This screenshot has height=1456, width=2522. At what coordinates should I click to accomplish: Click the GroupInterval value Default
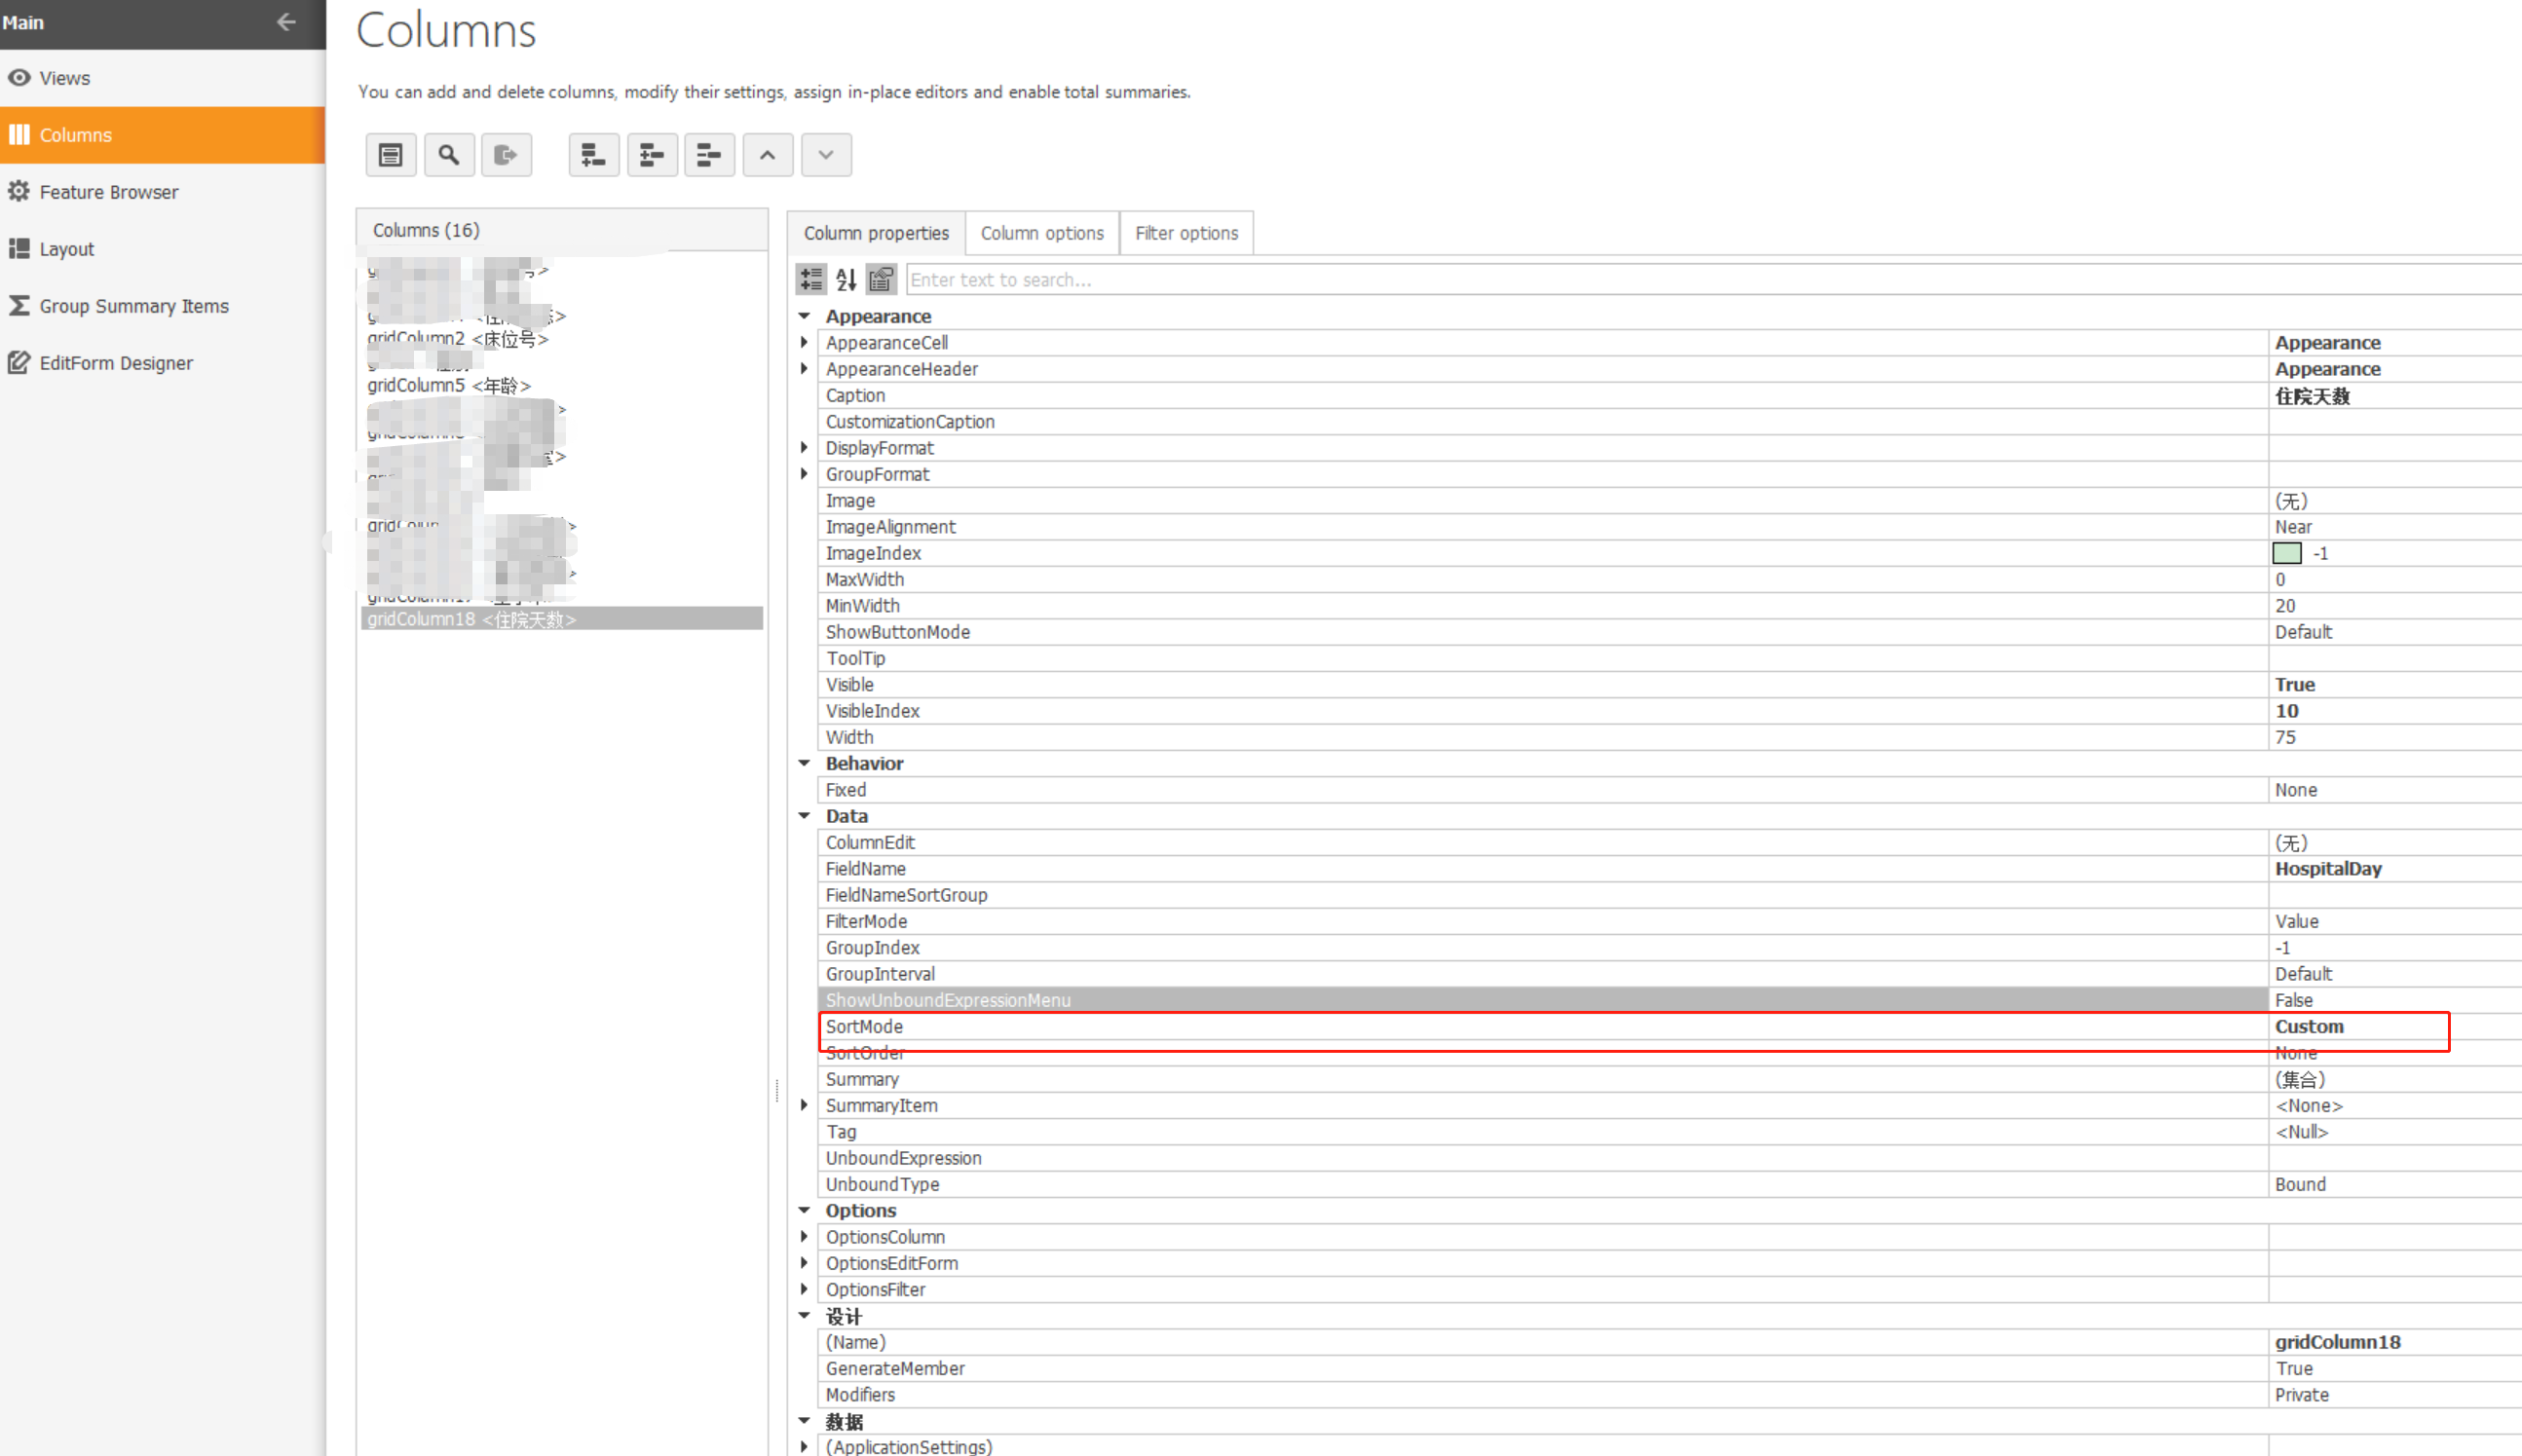tap(2303, 974)
